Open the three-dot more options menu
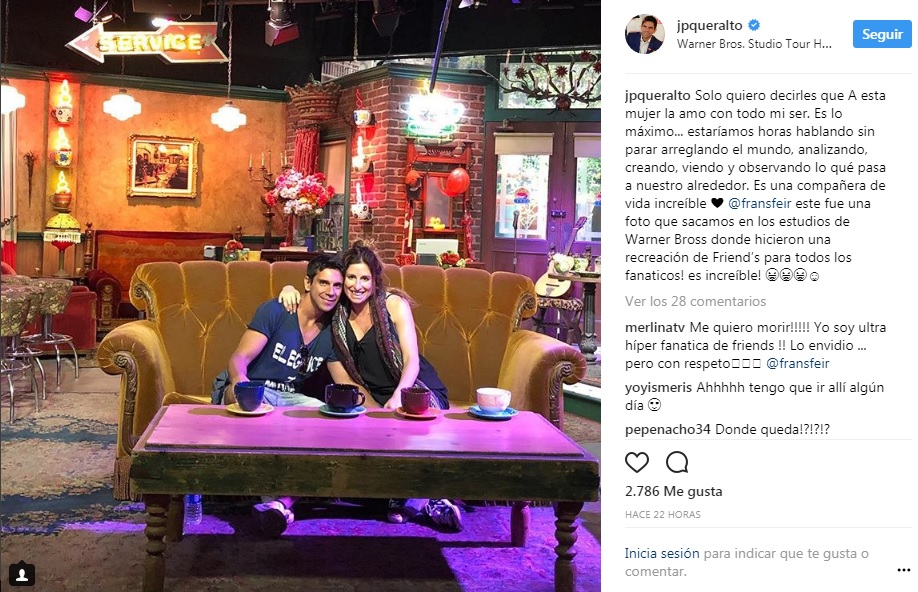The width and height of the screenshot is (918, 592). [x=903, y=570]
